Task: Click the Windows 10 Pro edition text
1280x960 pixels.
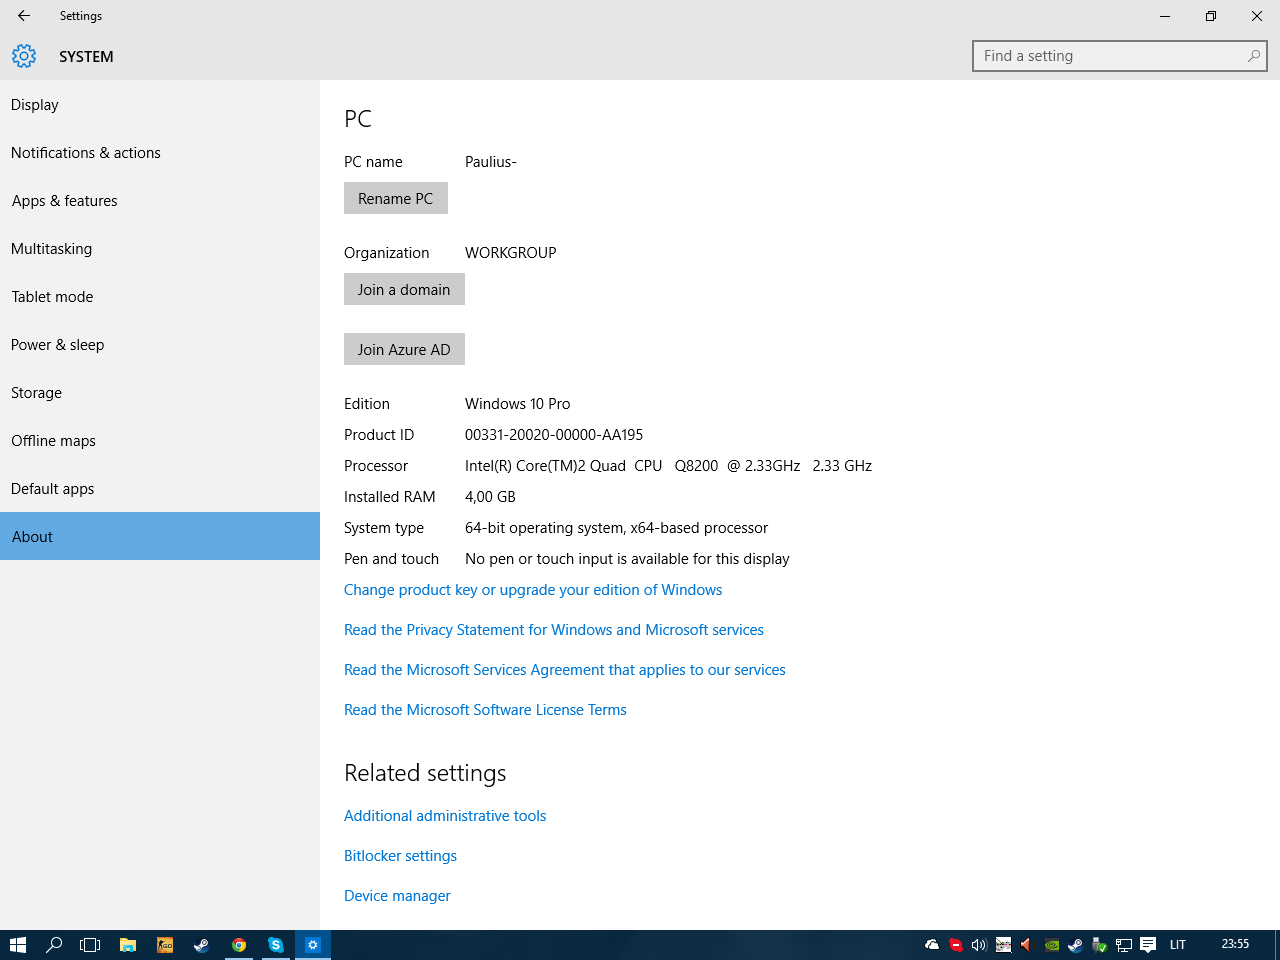Action: [x=517, y=404]
